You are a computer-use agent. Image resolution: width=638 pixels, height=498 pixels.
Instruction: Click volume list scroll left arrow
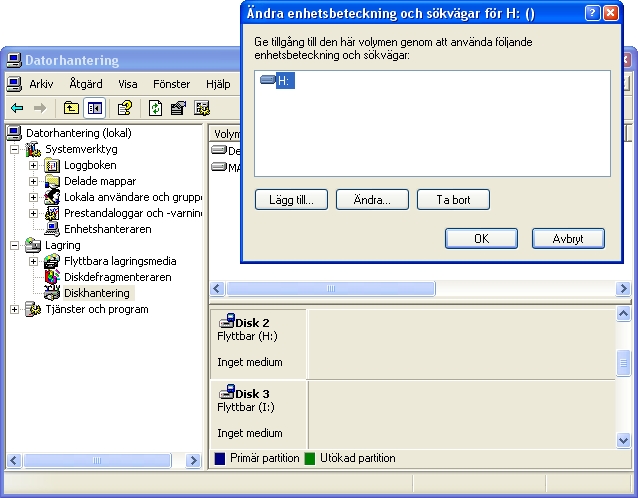pyautogui.click(x=217, y=289)
